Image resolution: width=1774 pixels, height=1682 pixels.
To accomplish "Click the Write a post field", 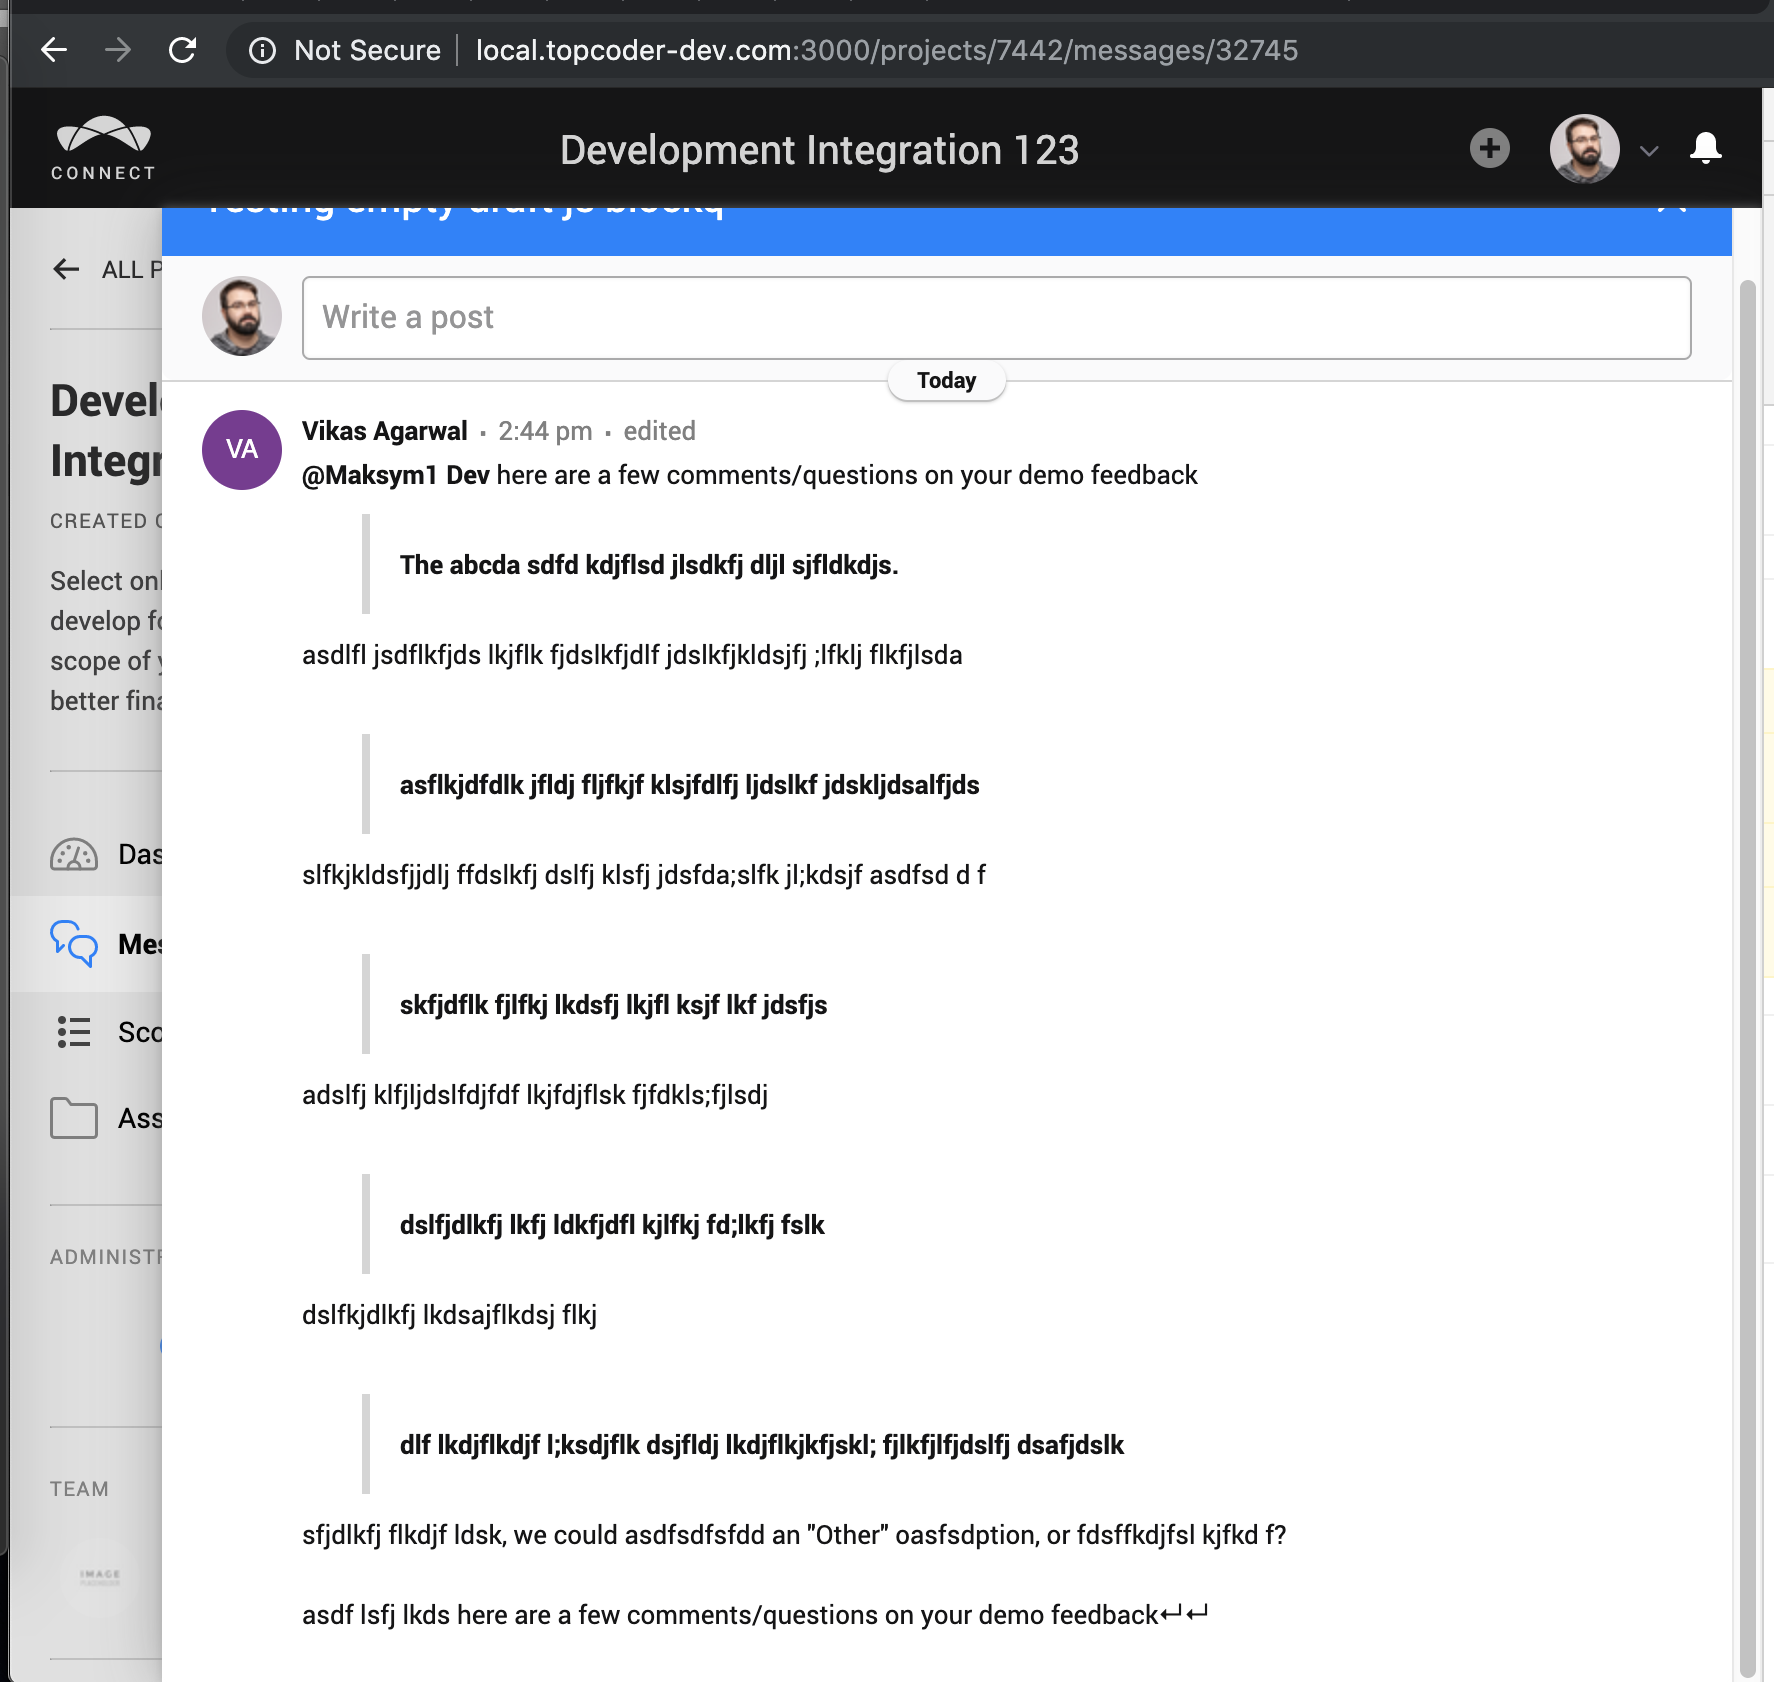I will [x=996, y=318].
